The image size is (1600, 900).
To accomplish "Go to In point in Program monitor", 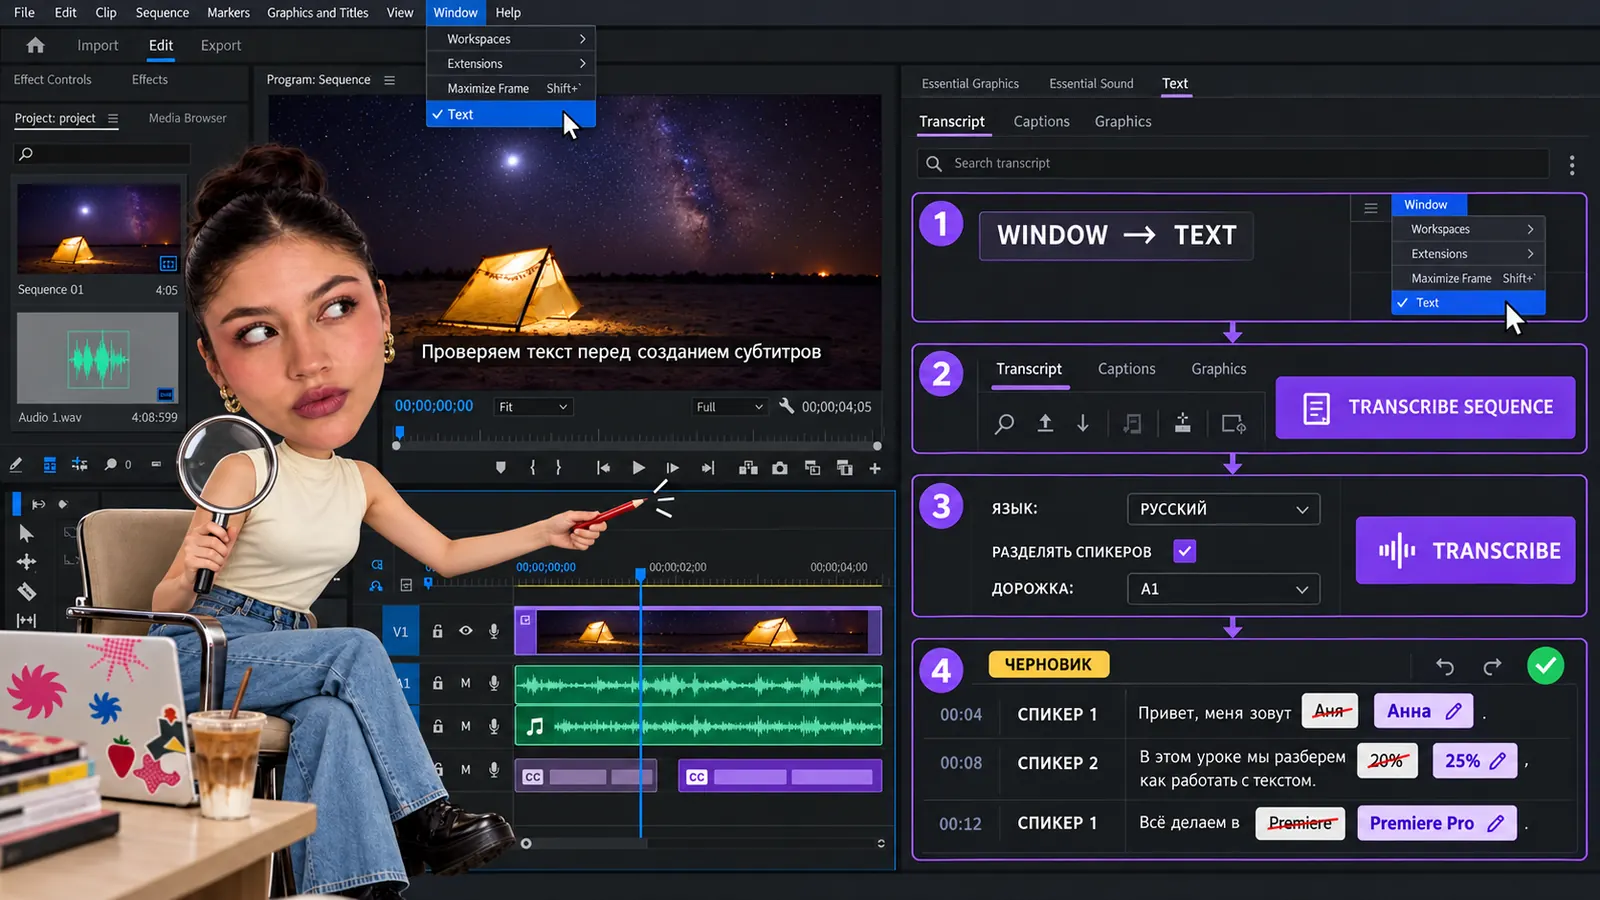I will click(x=603, y=468).
